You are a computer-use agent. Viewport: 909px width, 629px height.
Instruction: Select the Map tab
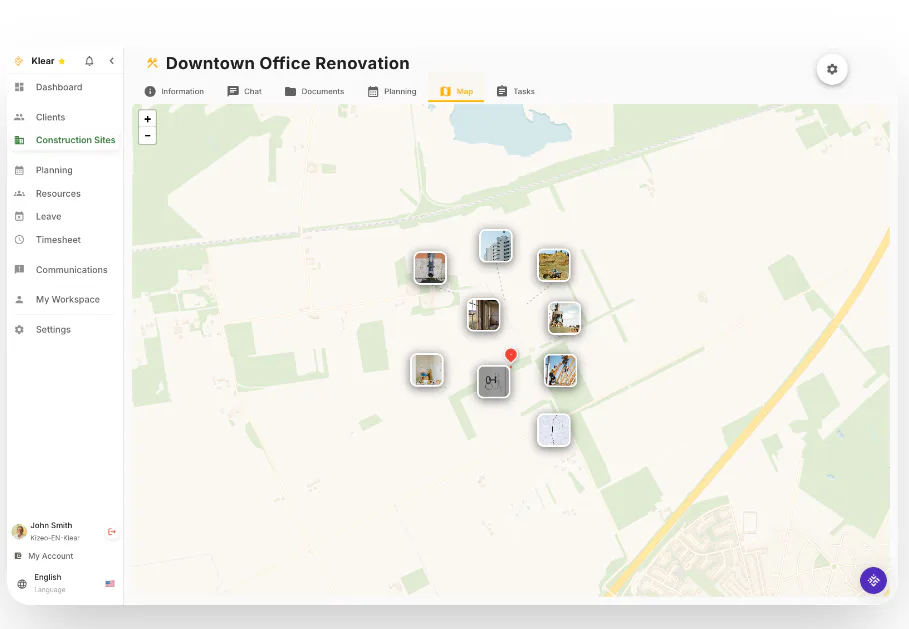click(x=456, y=92)
